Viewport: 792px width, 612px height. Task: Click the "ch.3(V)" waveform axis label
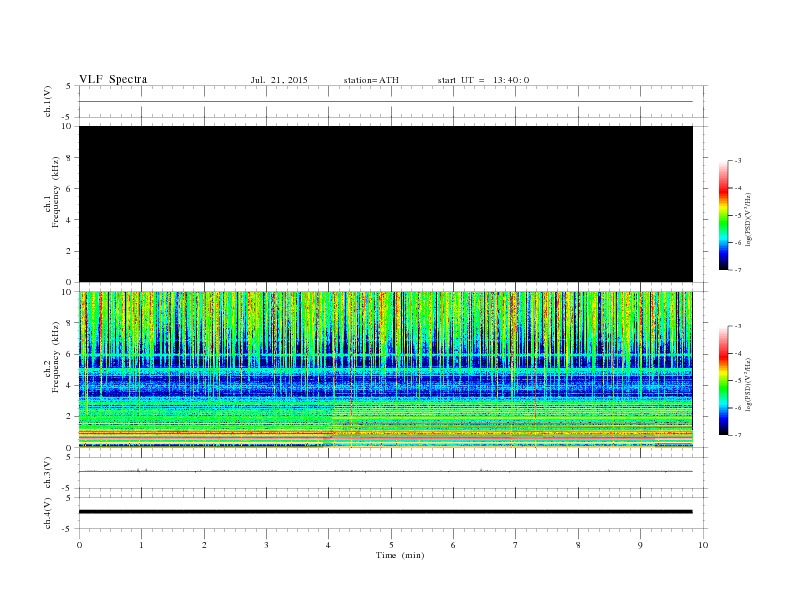point(48,473)
